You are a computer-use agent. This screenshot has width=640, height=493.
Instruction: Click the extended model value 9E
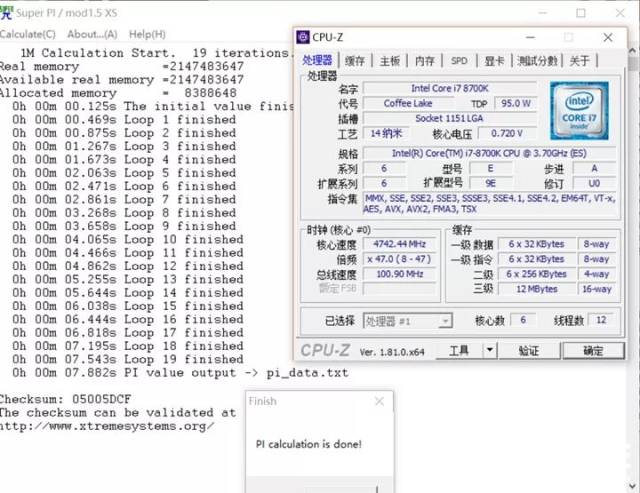[x=490, y=183]
